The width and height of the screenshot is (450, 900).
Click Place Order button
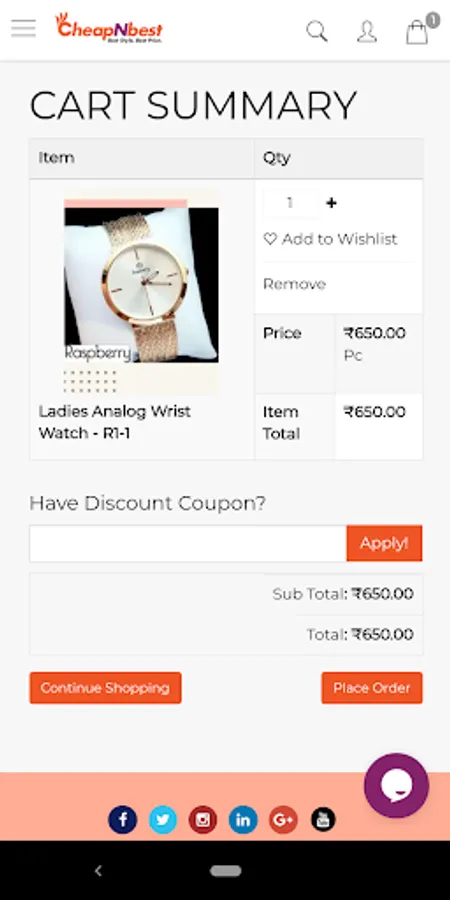click(372, 688)
